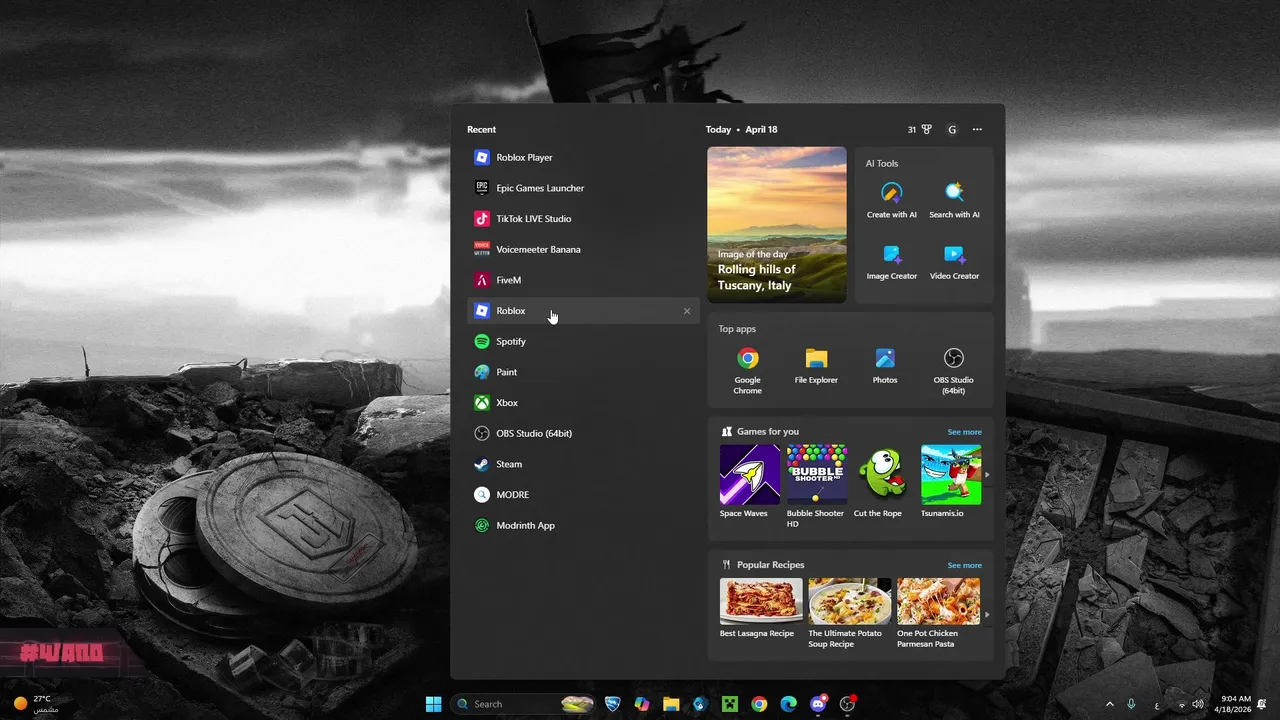This screenshot has width=1280, height=720.
Task: Open the Windows Start button
Action: coord(433,704)
